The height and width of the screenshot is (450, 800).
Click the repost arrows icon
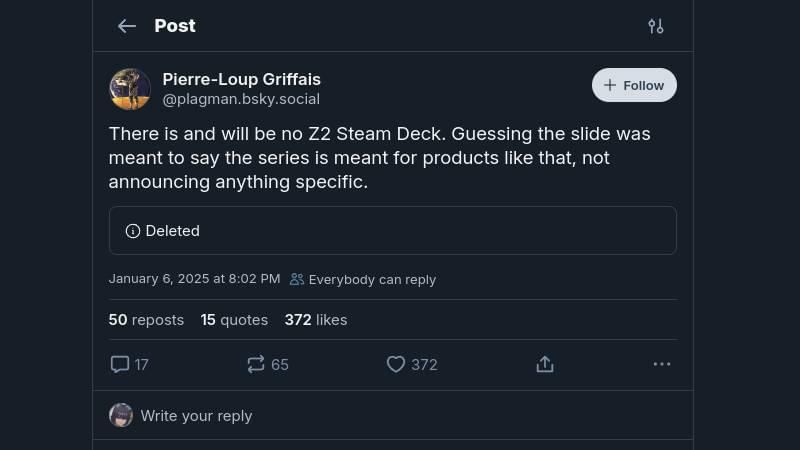(256, 364)
